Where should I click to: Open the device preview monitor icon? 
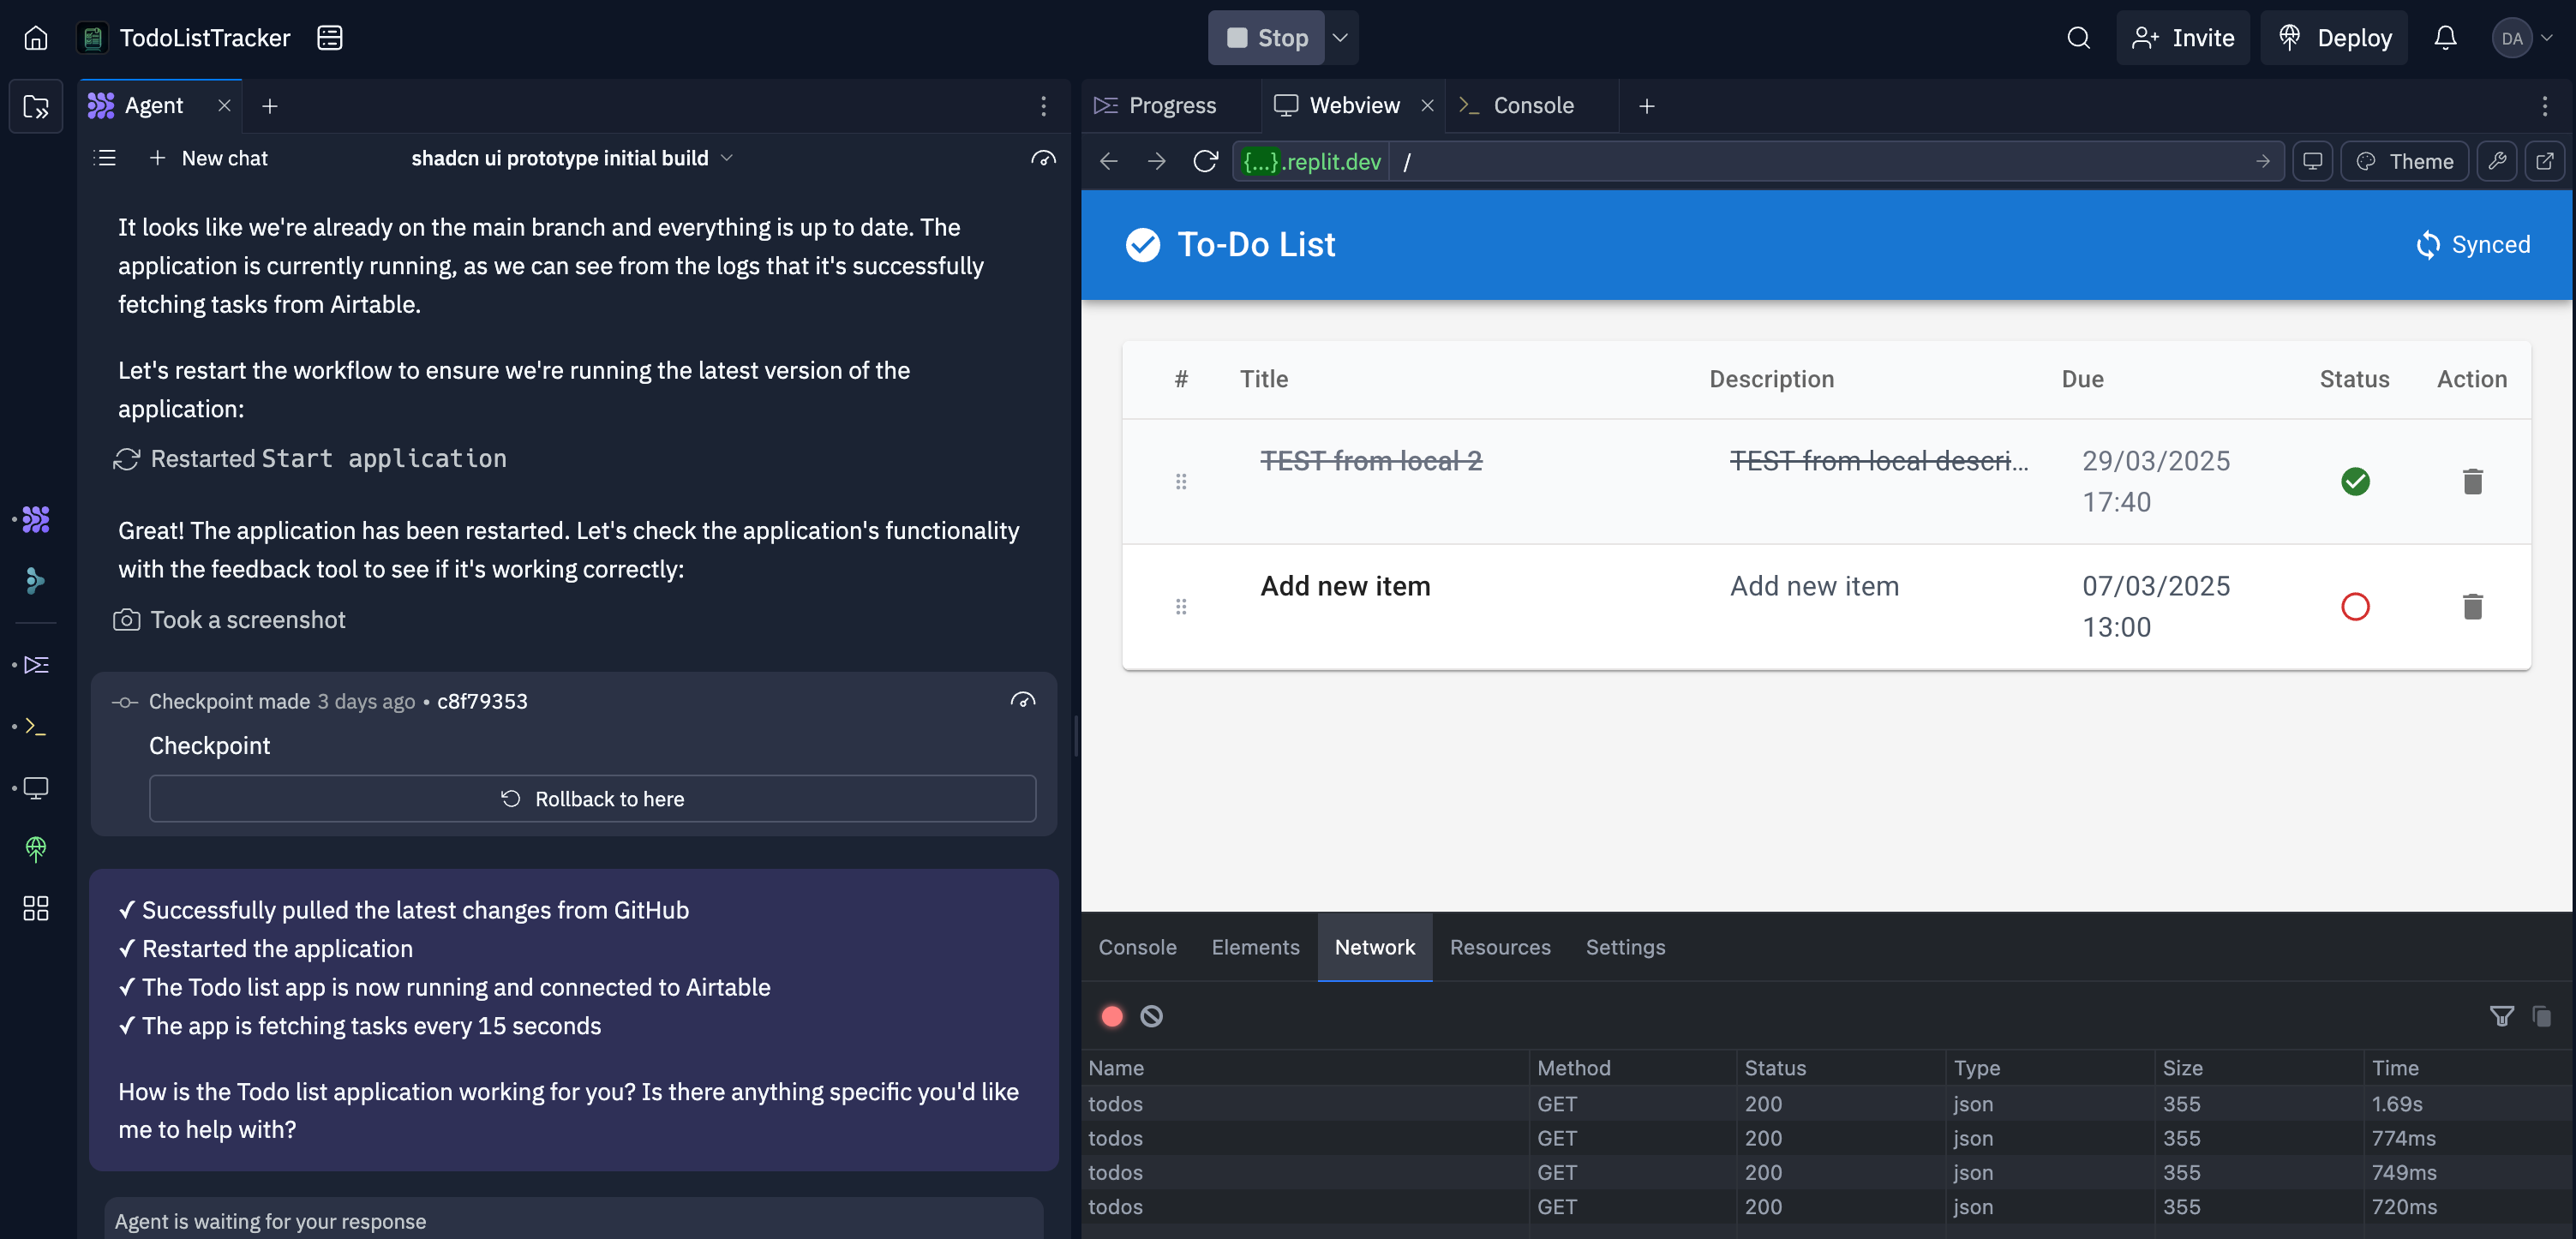[x=2312, y=161]
